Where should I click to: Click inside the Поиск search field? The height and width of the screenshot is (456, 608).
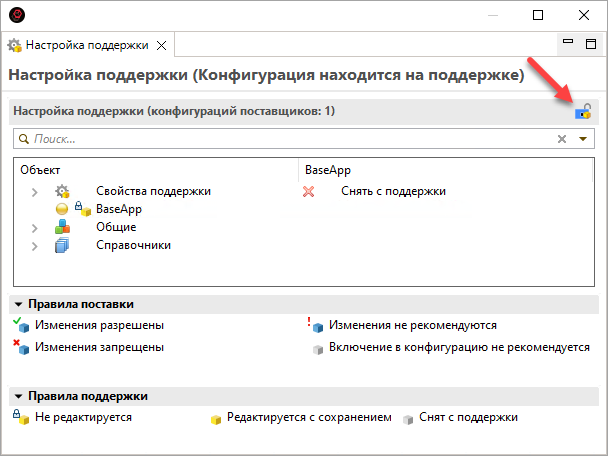click(290, 139)
